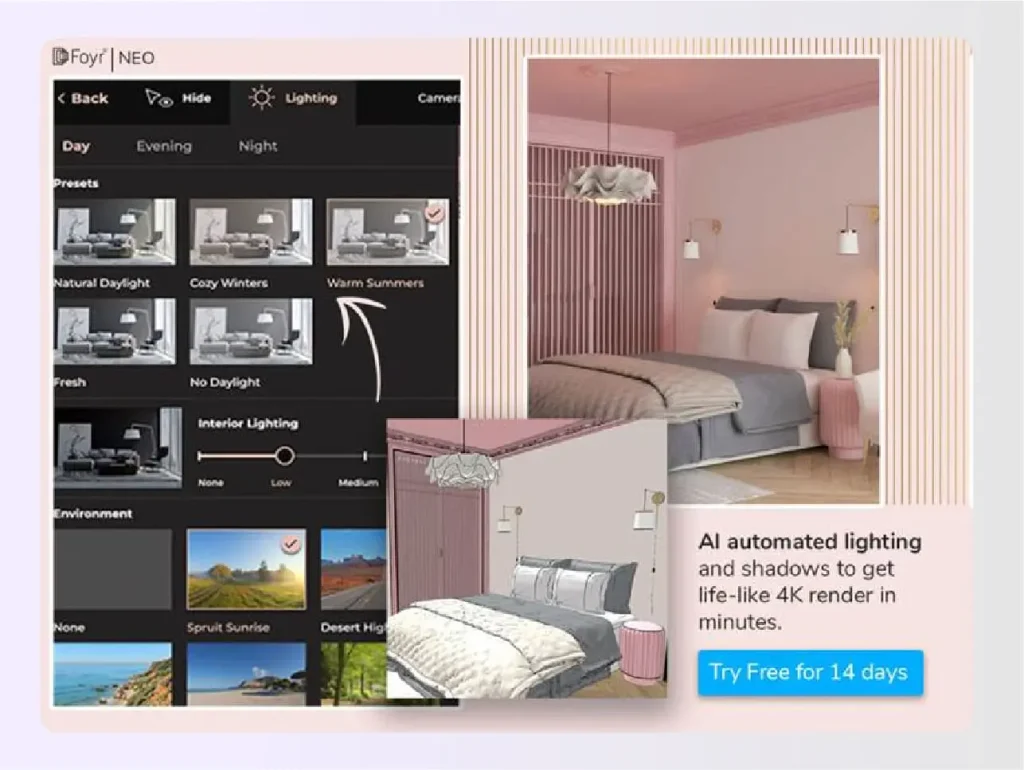
Task: Select the Day lighting mode
Action: coord(76,146)
